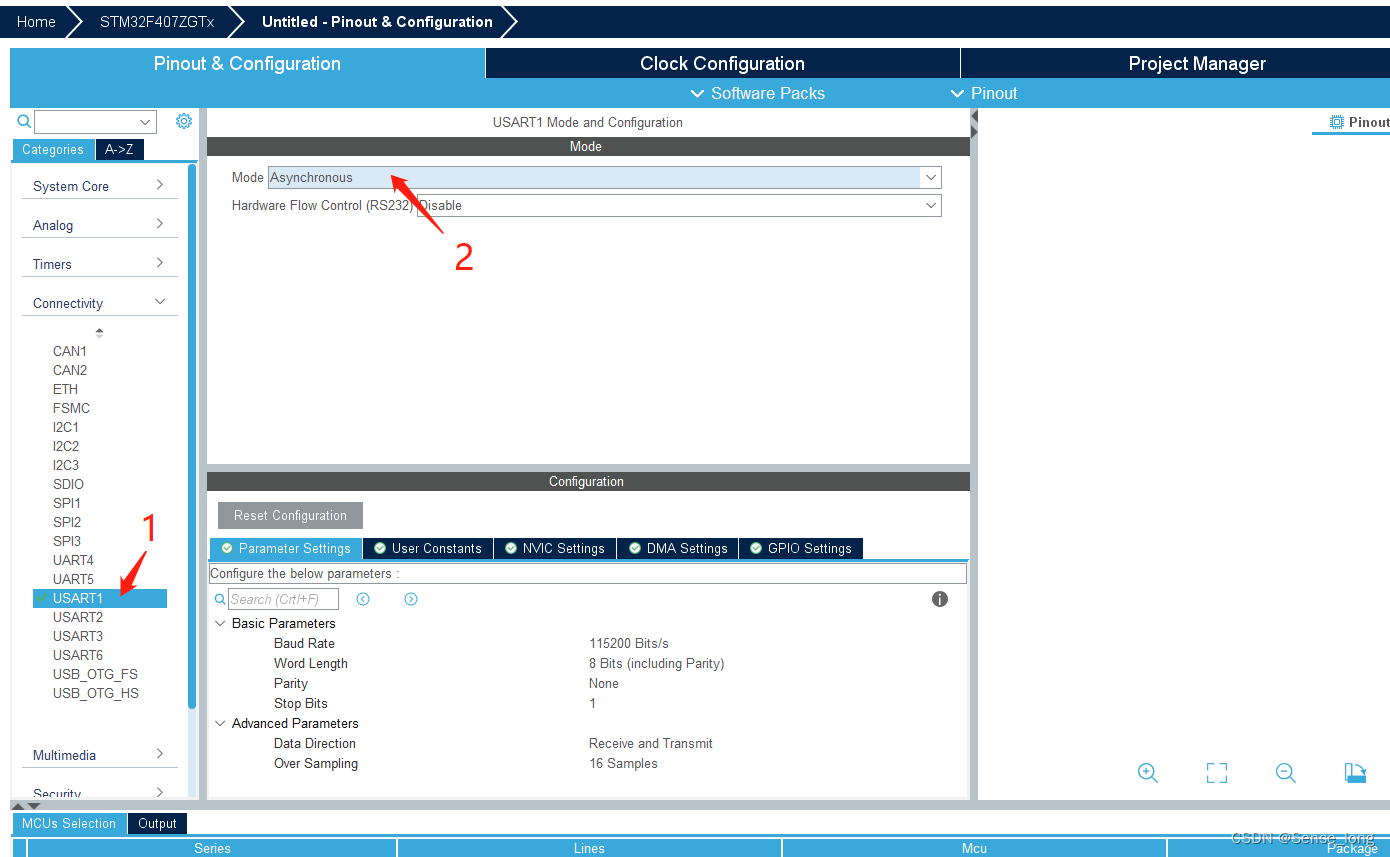The image size is (1390, 857).
Task: Select the Parameter Settings tab
Action: (x=286, y=548)
